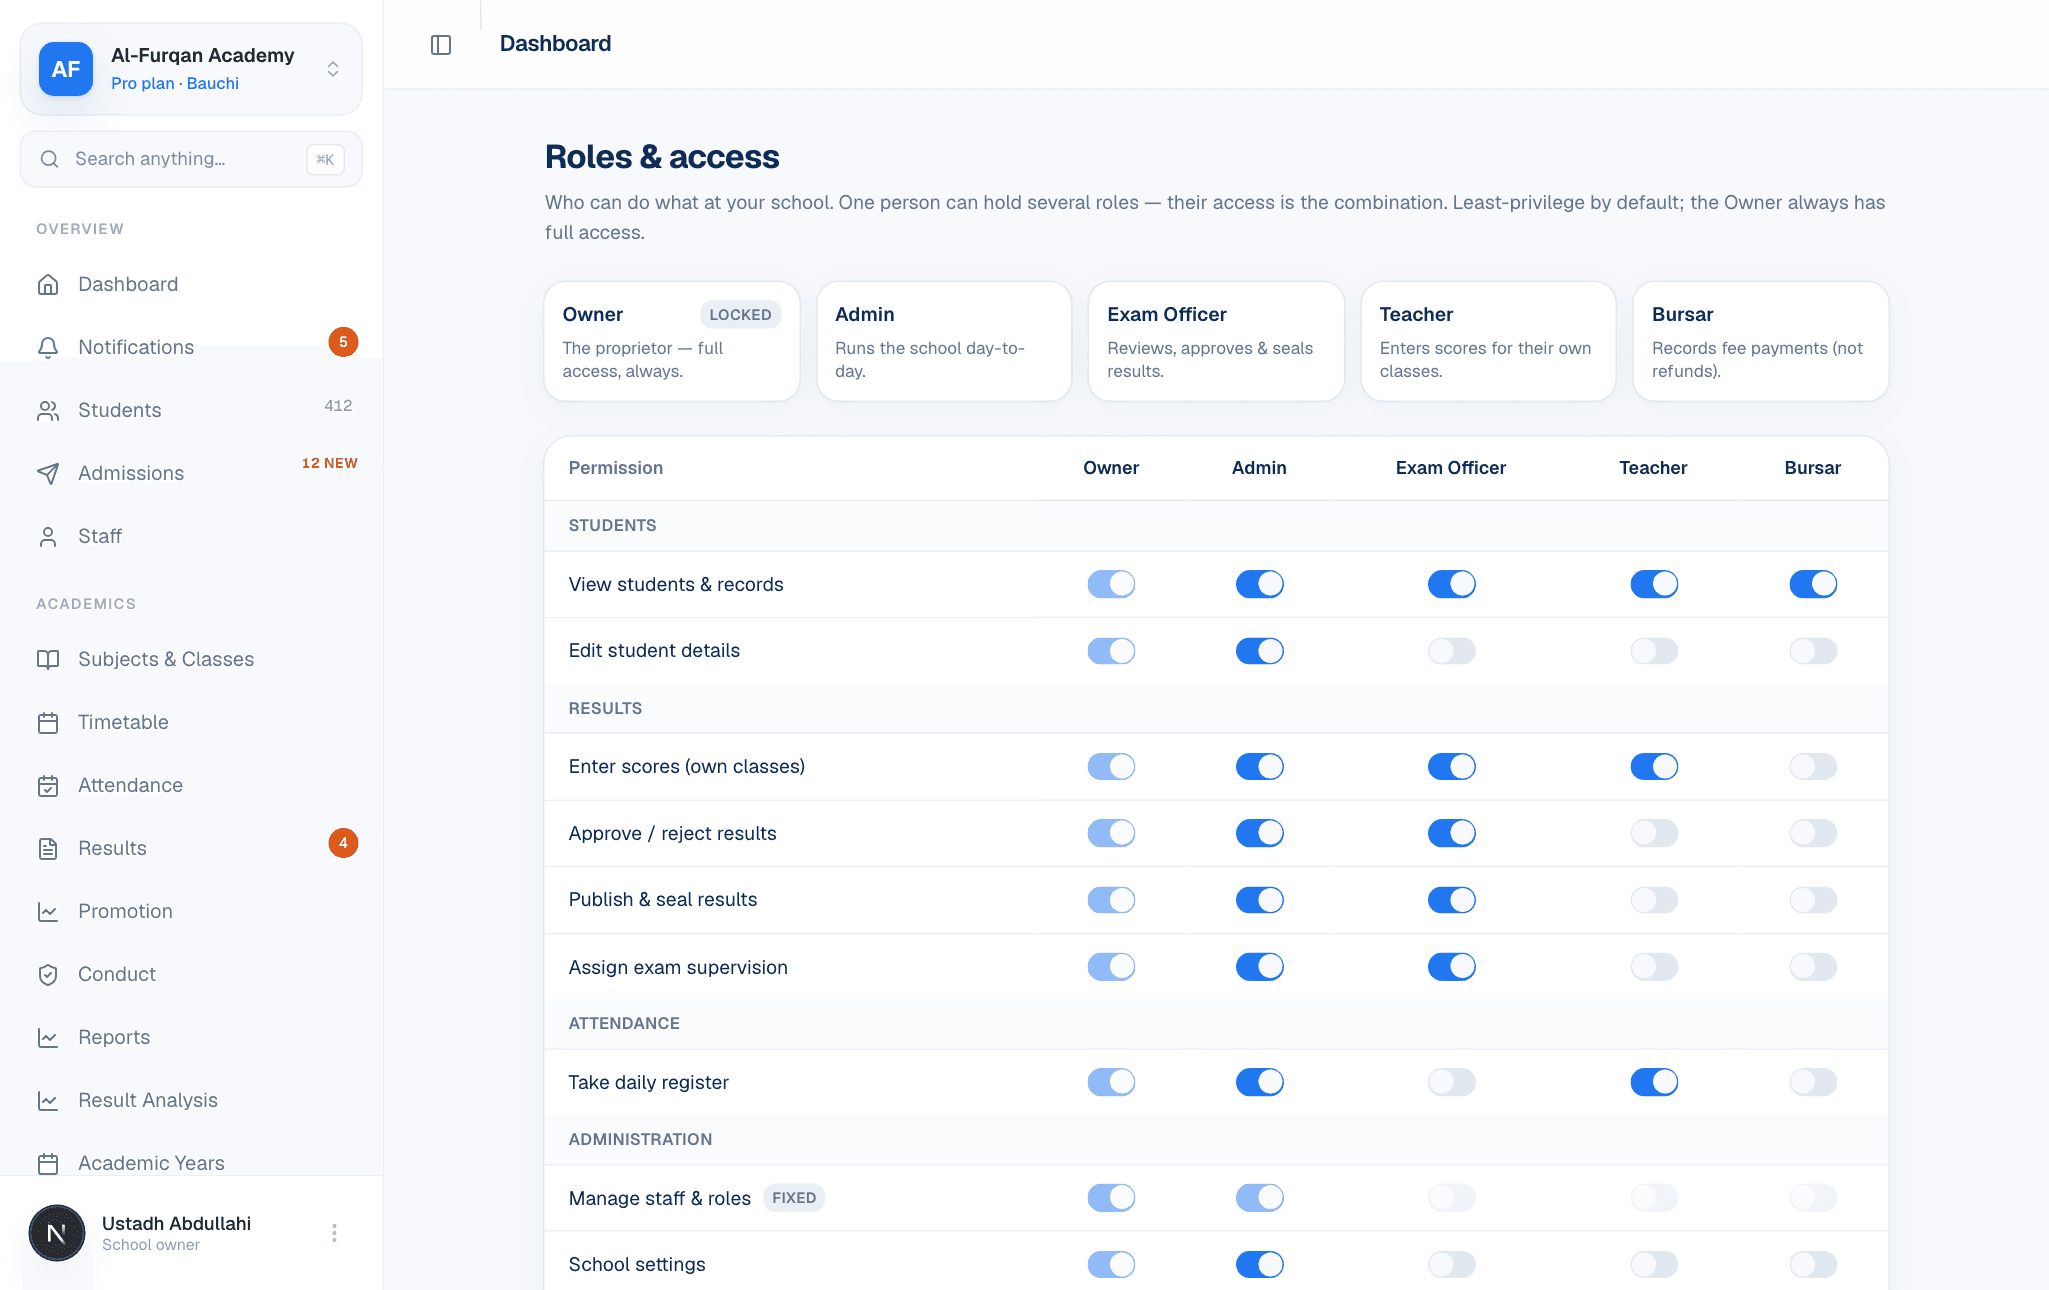Click the 412 students count

click(338, 406)
